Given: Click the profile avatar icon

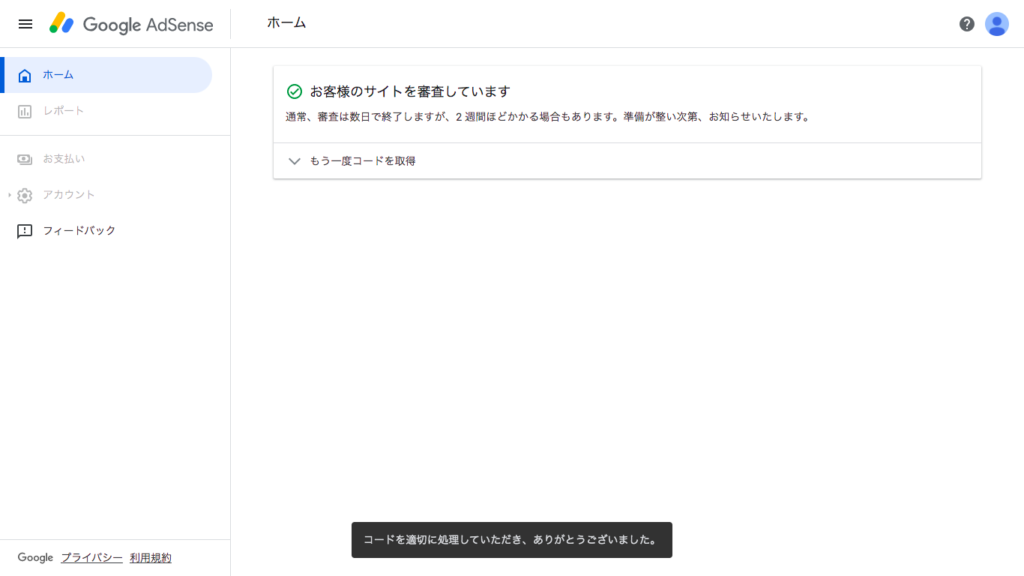Looking at the screenshot, I should pyautogui.click(x=996, y=24).
